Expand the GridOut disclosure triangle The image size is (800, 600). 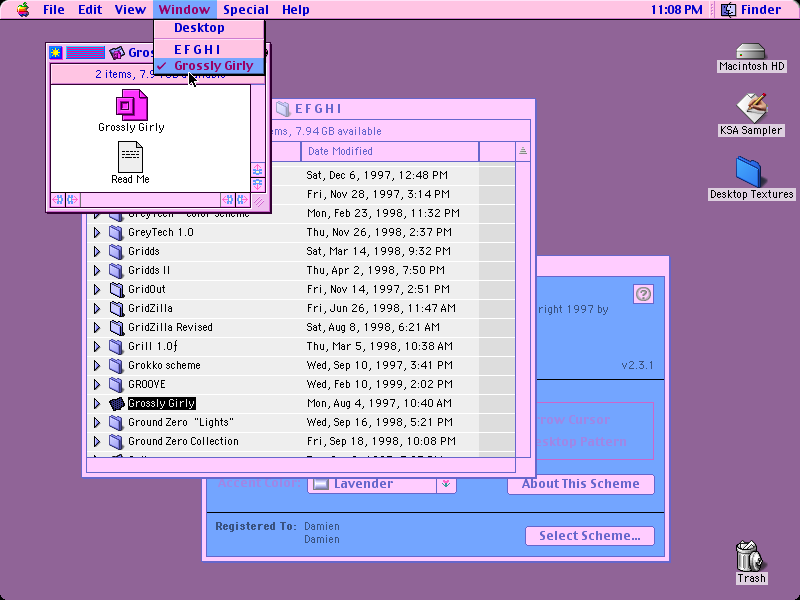(97, 290)
